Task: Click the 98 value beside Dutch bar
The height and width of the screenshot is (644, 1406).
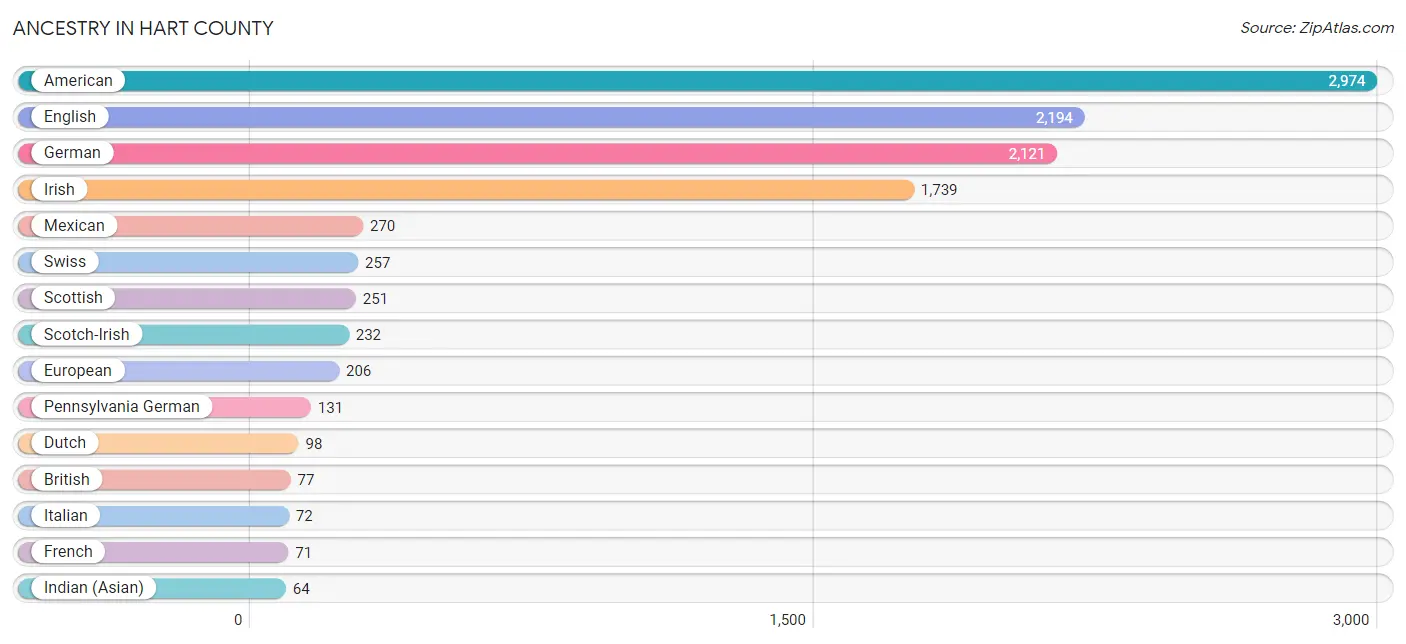Action: (x=314, y=444)
